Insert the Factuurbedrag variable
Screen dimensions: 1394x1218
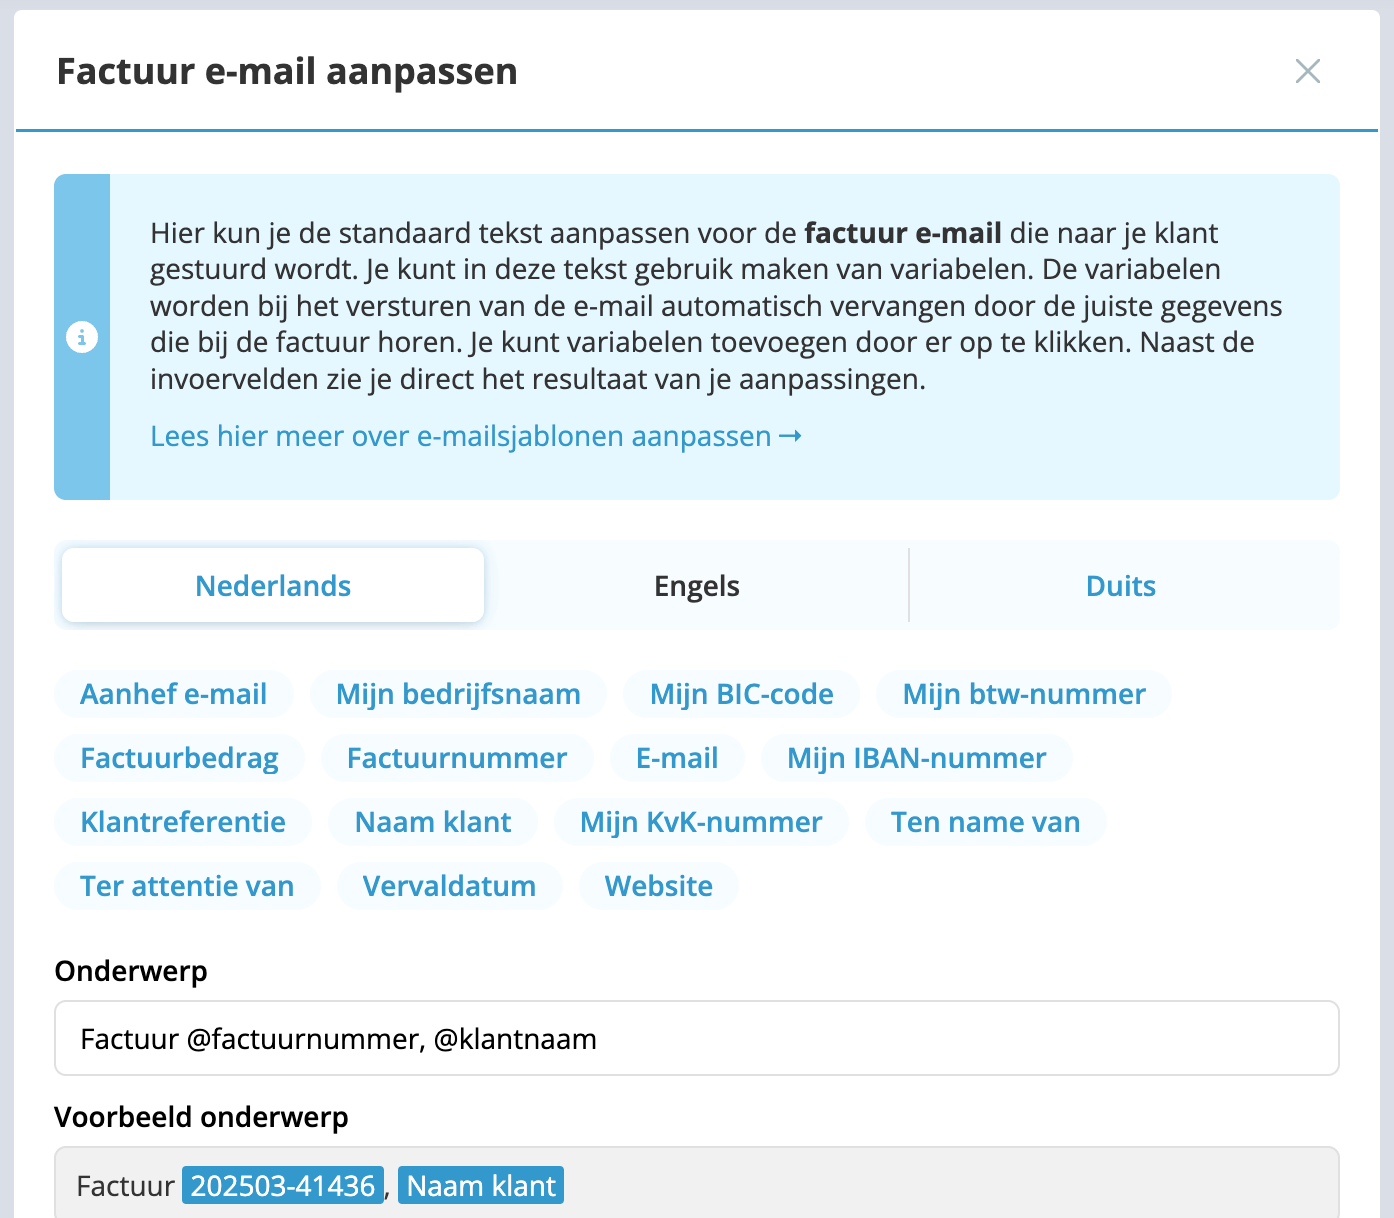pos(179,758)
